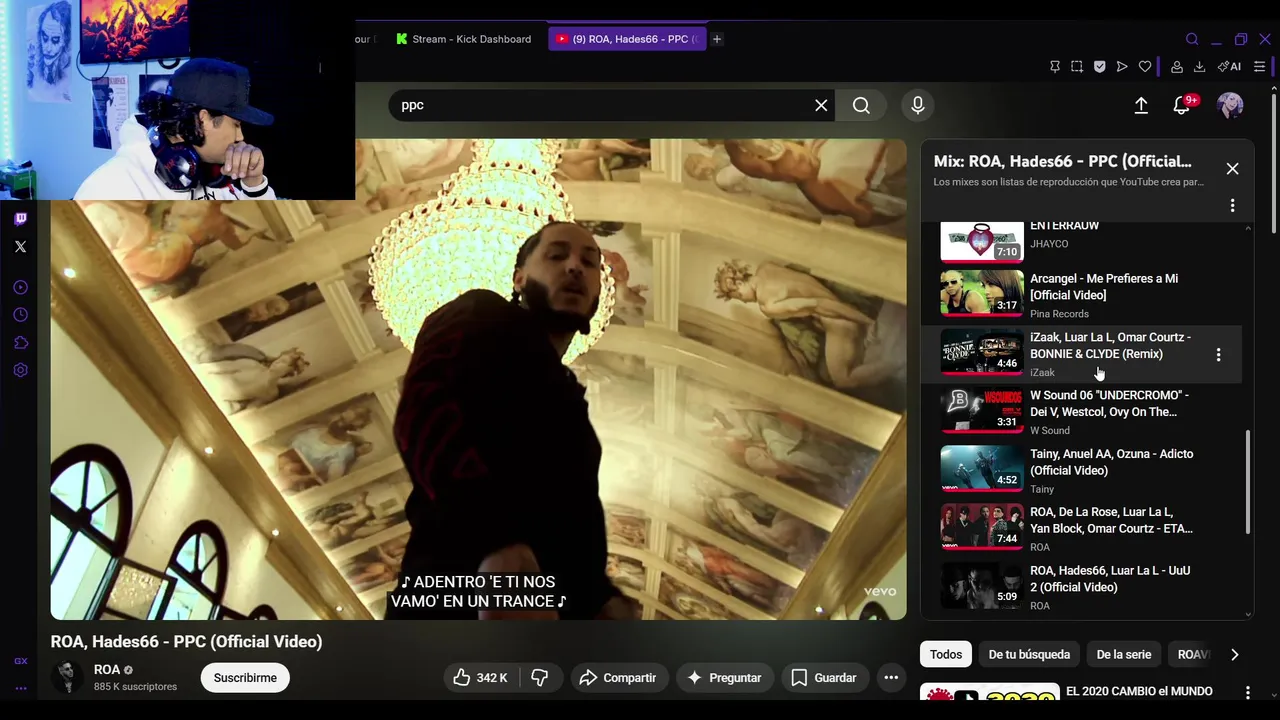Like the video (342 K)

pyautogui.click(x=479, y=678)
